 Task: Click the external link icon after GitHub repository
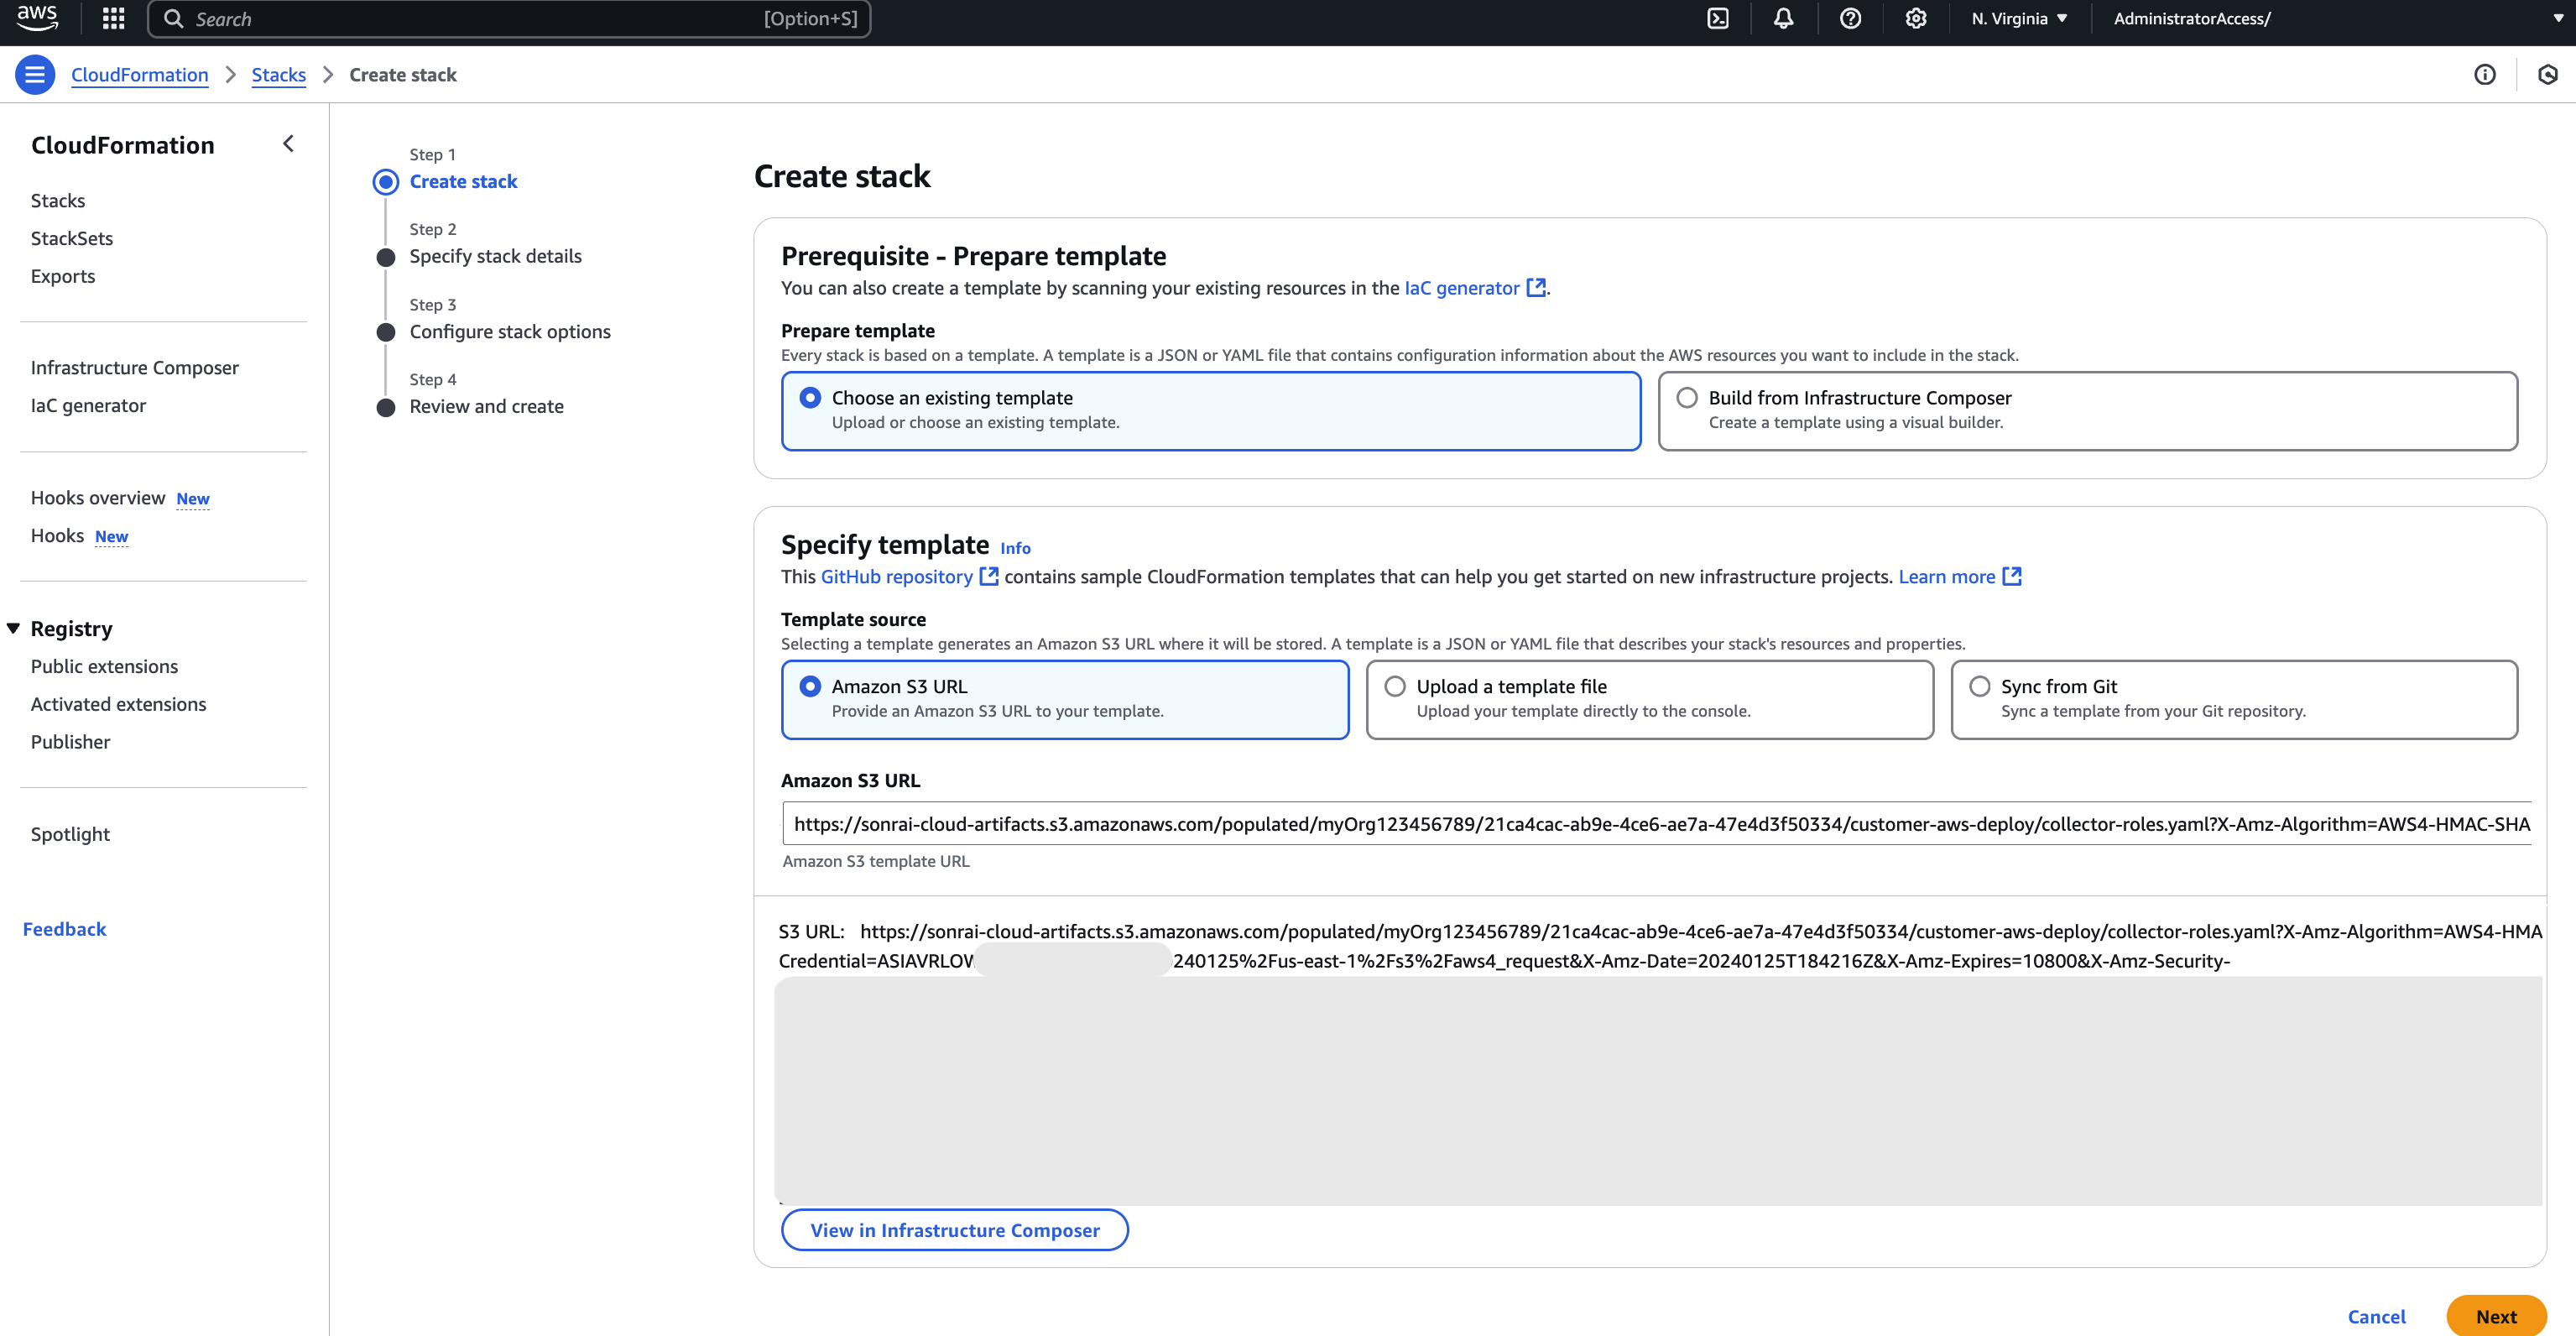988,577
